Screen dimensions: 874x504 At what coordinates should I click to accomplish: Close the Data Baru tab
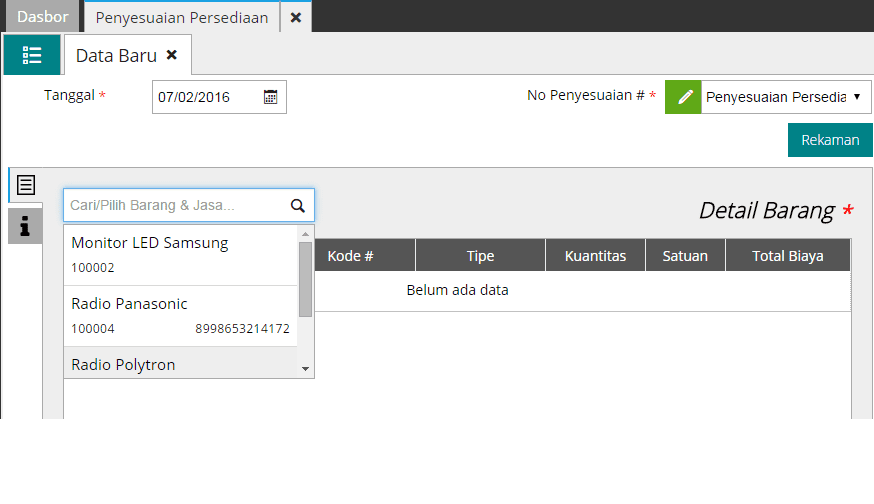(x=172, y=56)
